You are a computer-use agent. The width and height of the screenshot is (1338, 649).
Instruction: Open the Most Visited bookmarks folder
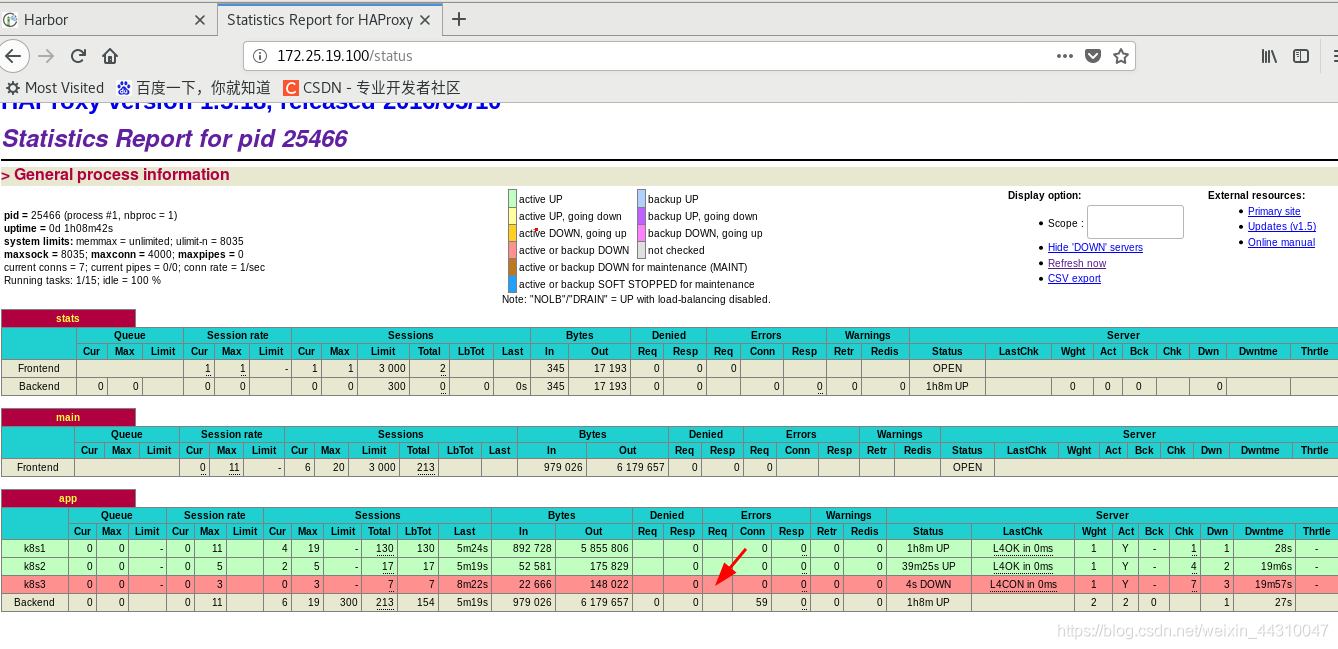pyautogui.click(x=55, y=88)
